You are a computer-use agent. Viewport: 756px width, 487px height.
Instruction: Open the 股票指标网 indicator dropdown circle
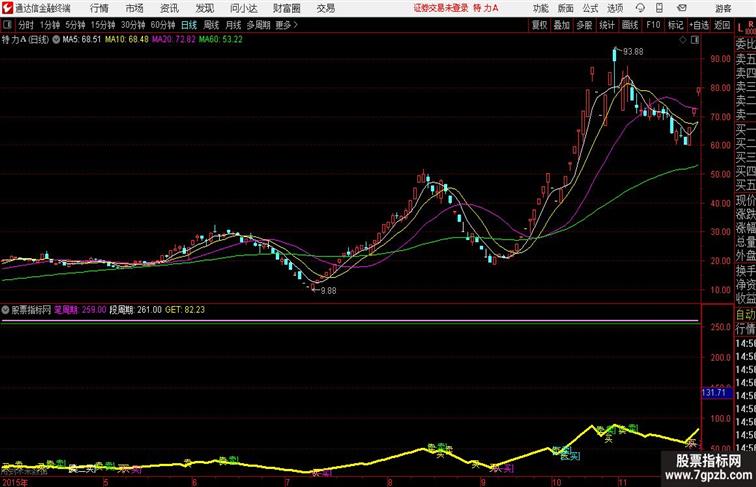6,310
